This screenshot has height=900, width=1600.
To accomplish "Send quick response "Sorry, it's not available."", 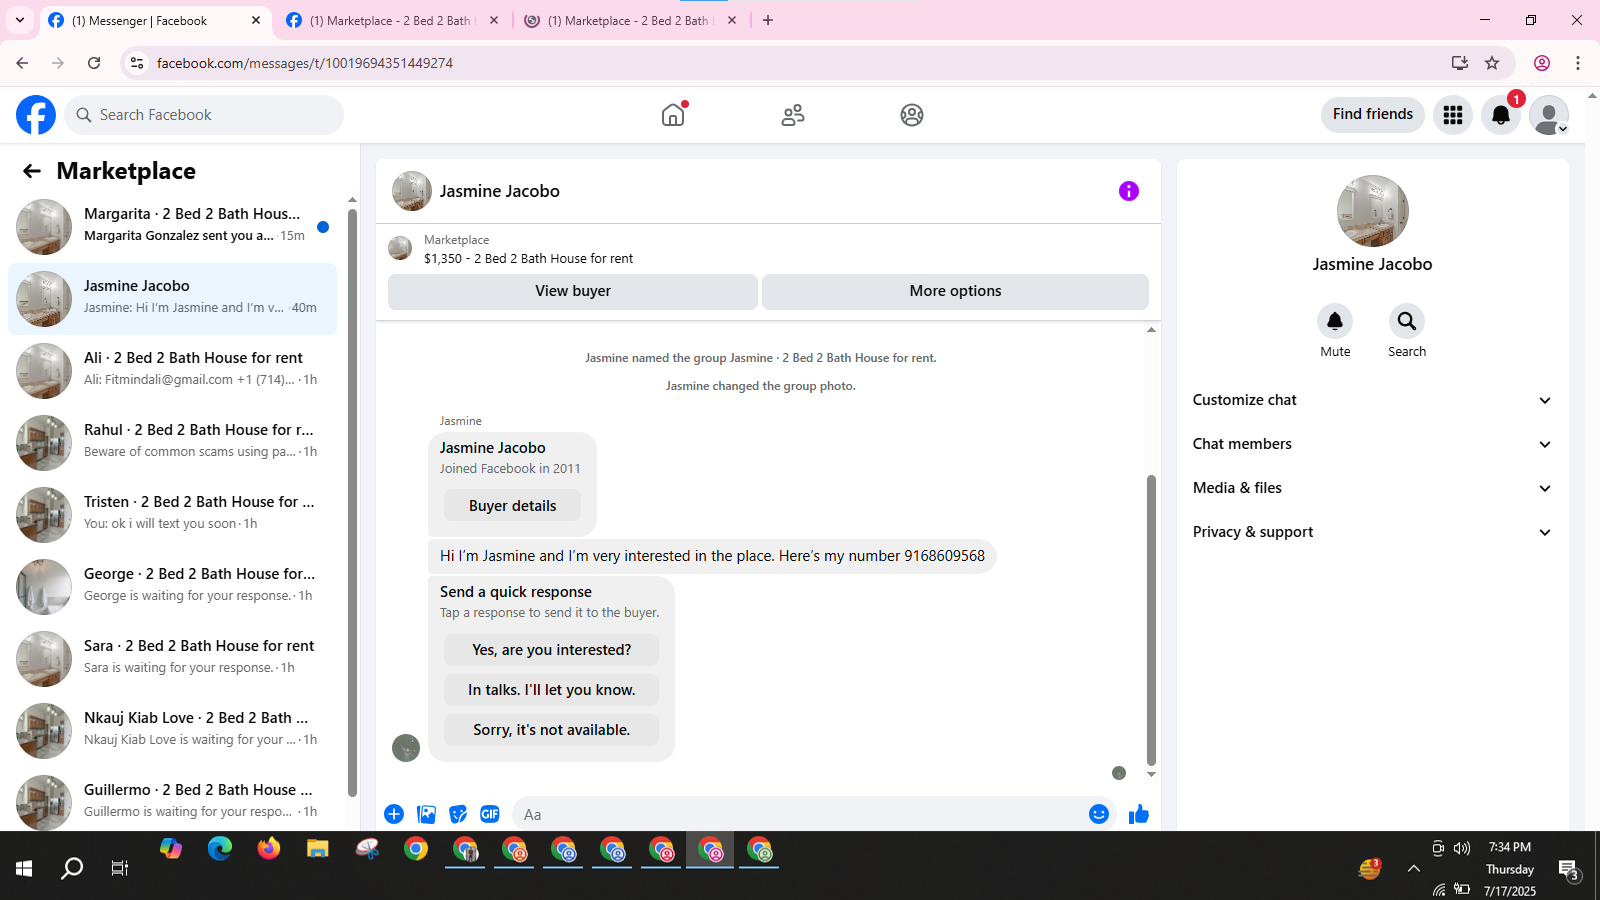I will (x=551, y=730).
